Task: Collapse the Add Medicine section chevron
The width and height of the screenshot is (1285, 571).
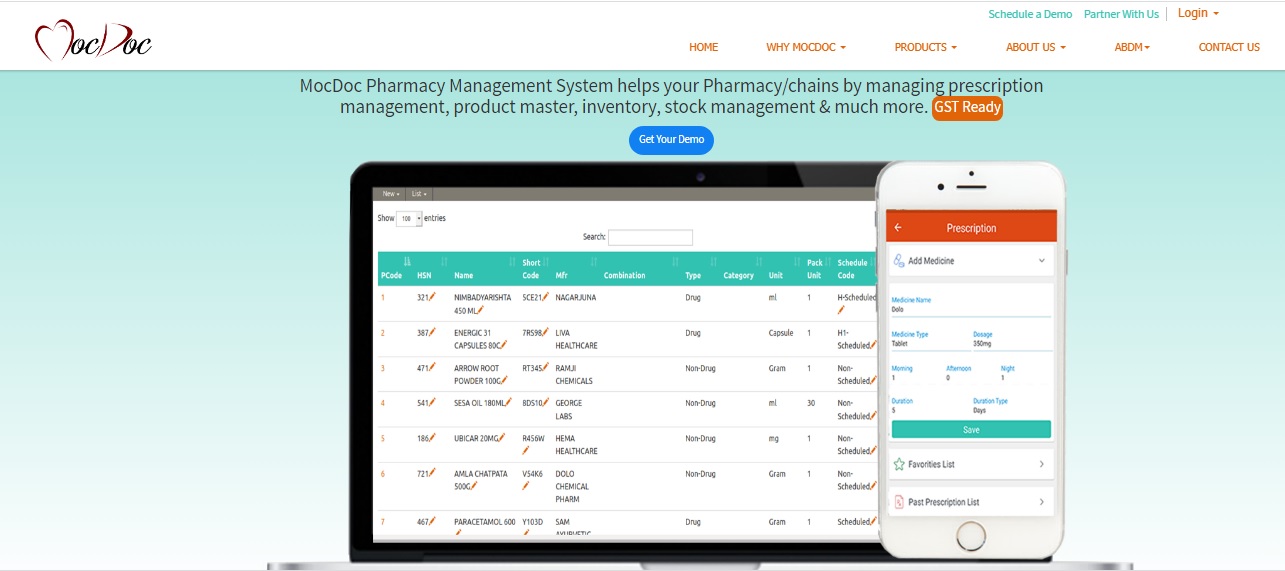Action: 1041,261
